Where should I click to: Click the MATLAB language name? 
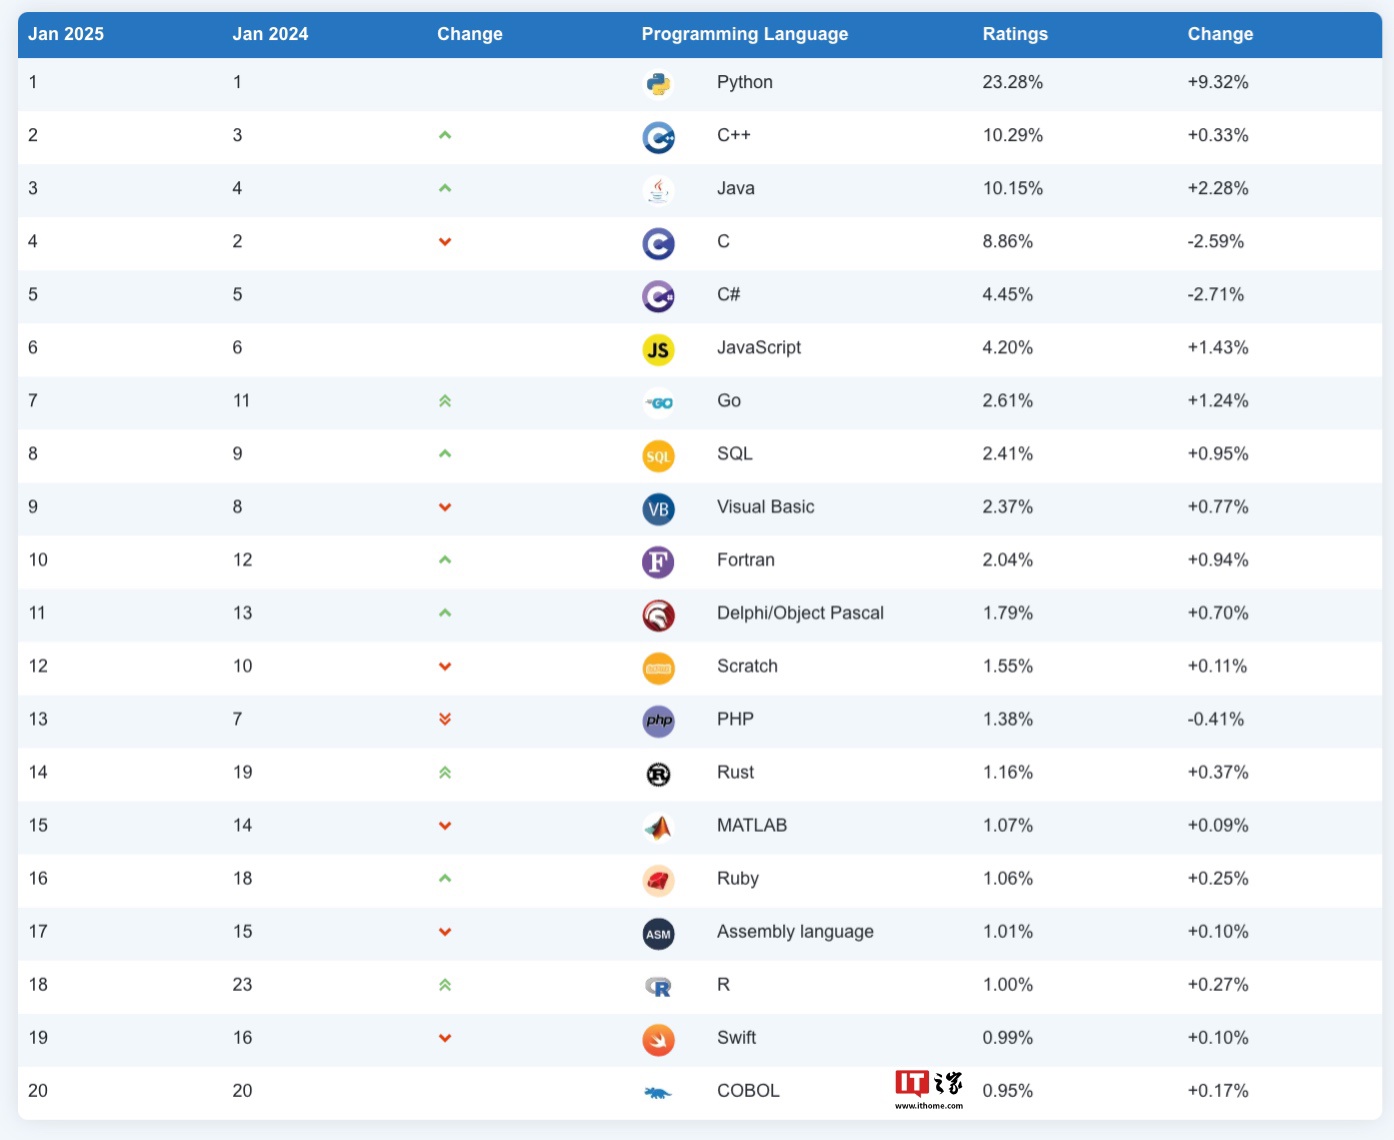pos(752,825)
